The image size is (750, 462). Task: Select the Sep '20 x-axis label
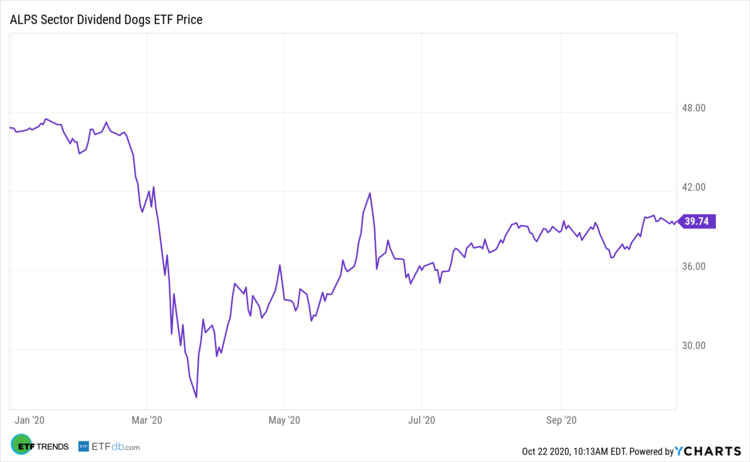click(562, 420)
